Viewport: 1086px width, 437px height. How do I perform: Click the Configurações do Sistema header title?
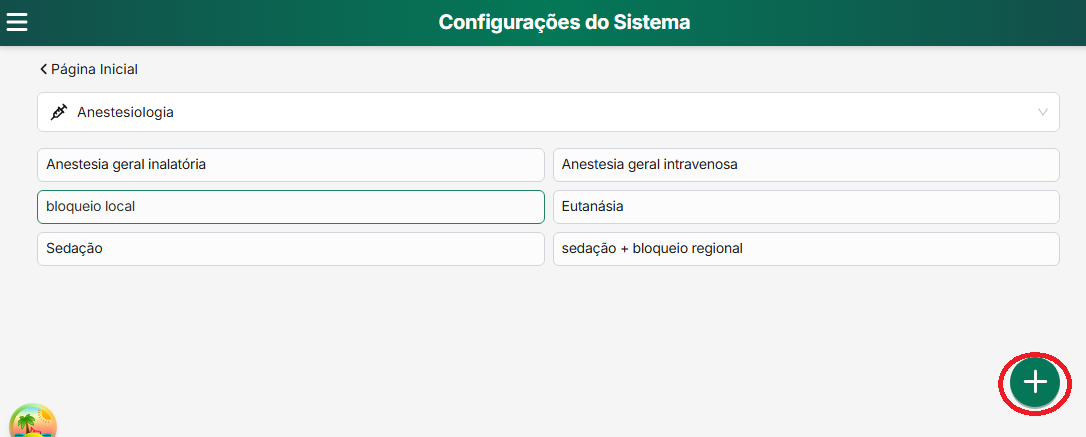564,22
